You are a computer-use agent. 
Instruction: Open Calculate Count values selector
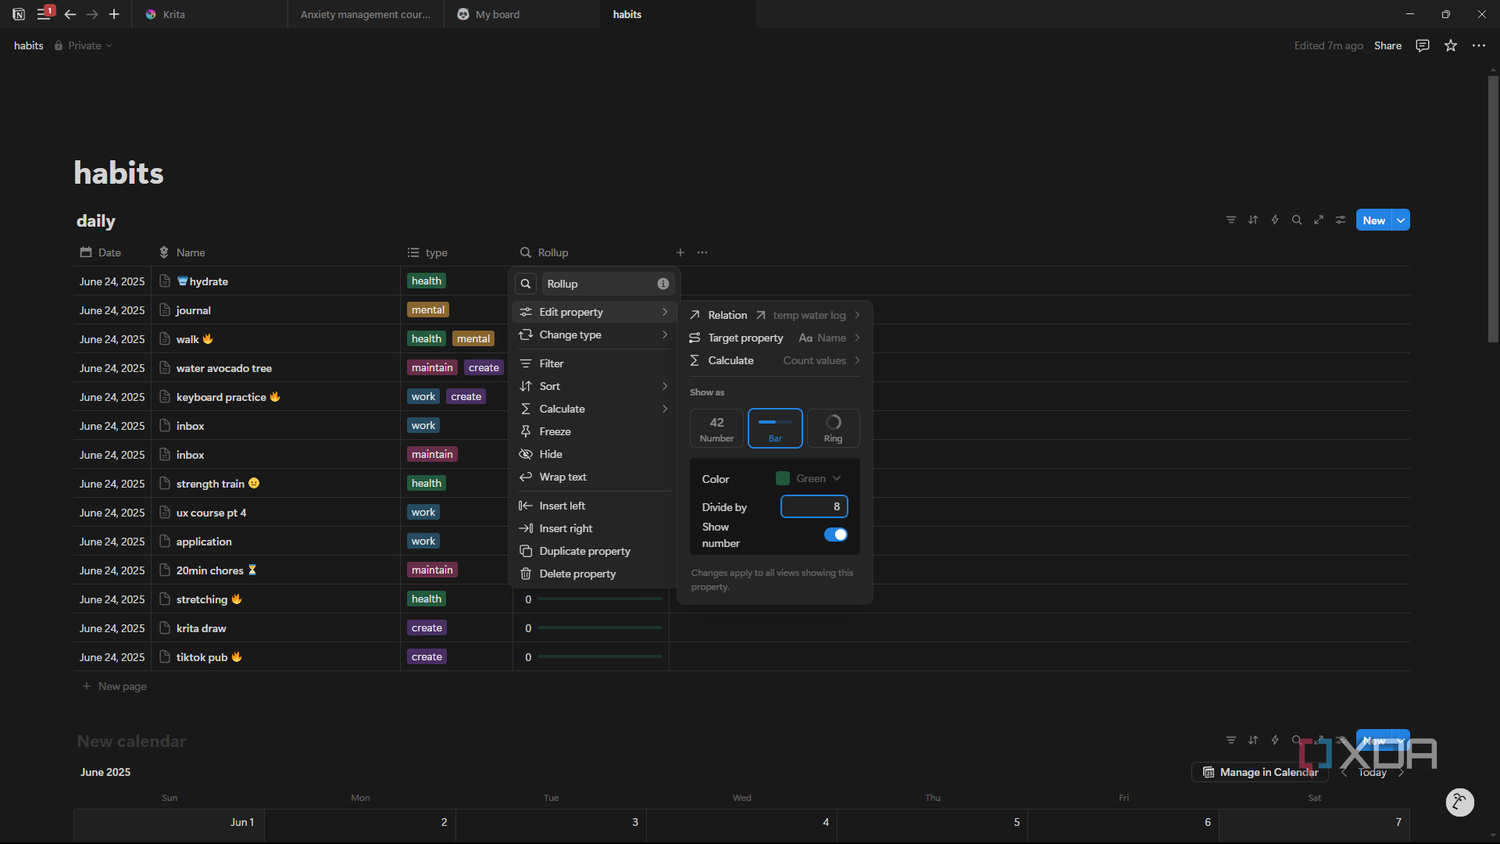click(x=774, y=361)
